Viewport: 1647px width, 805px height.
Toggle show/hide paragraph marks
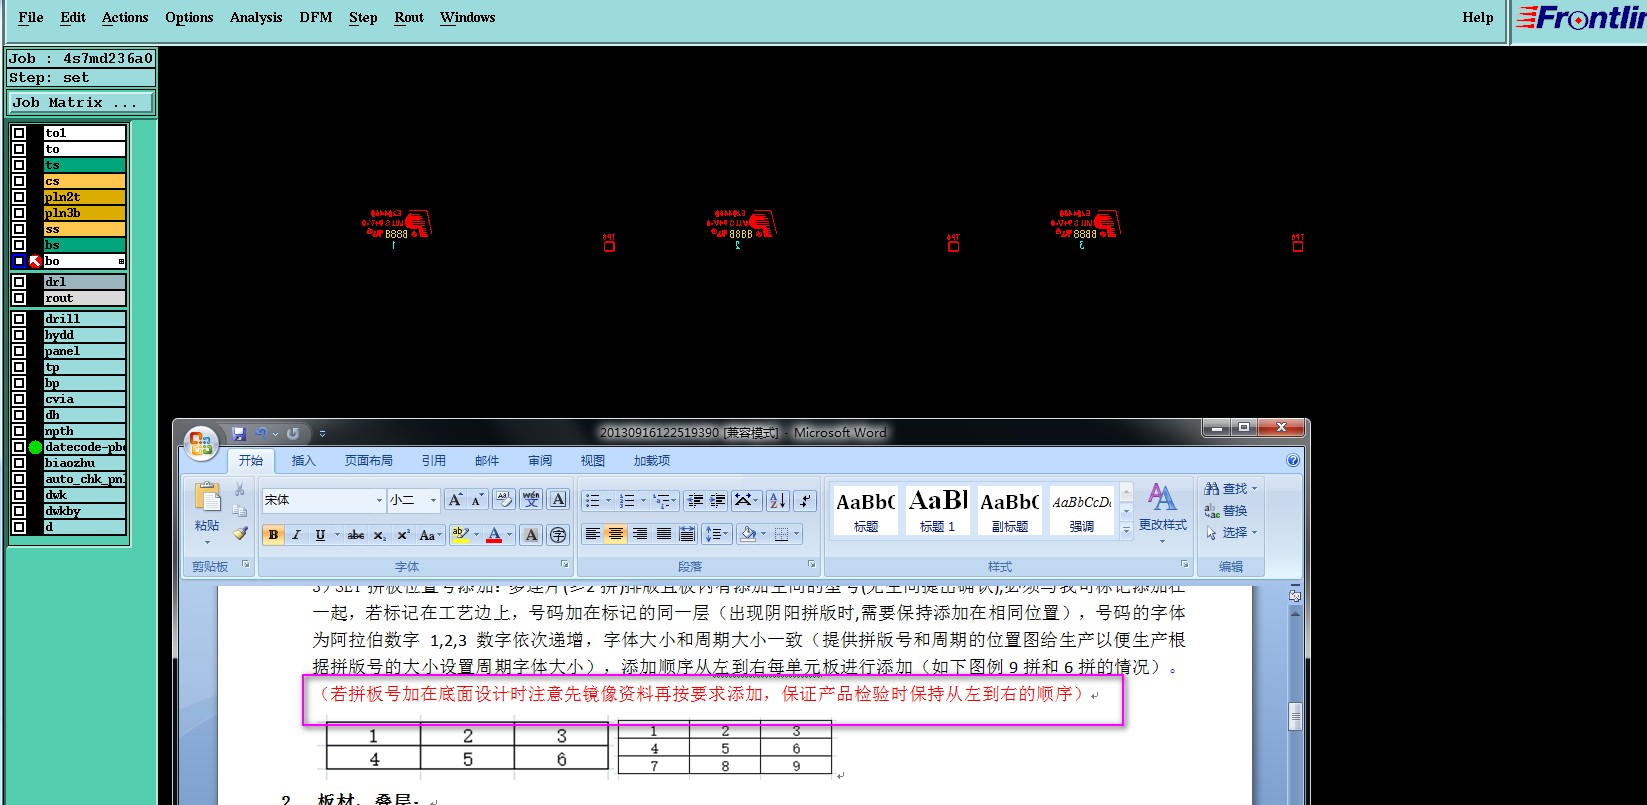tap(805, 500)
